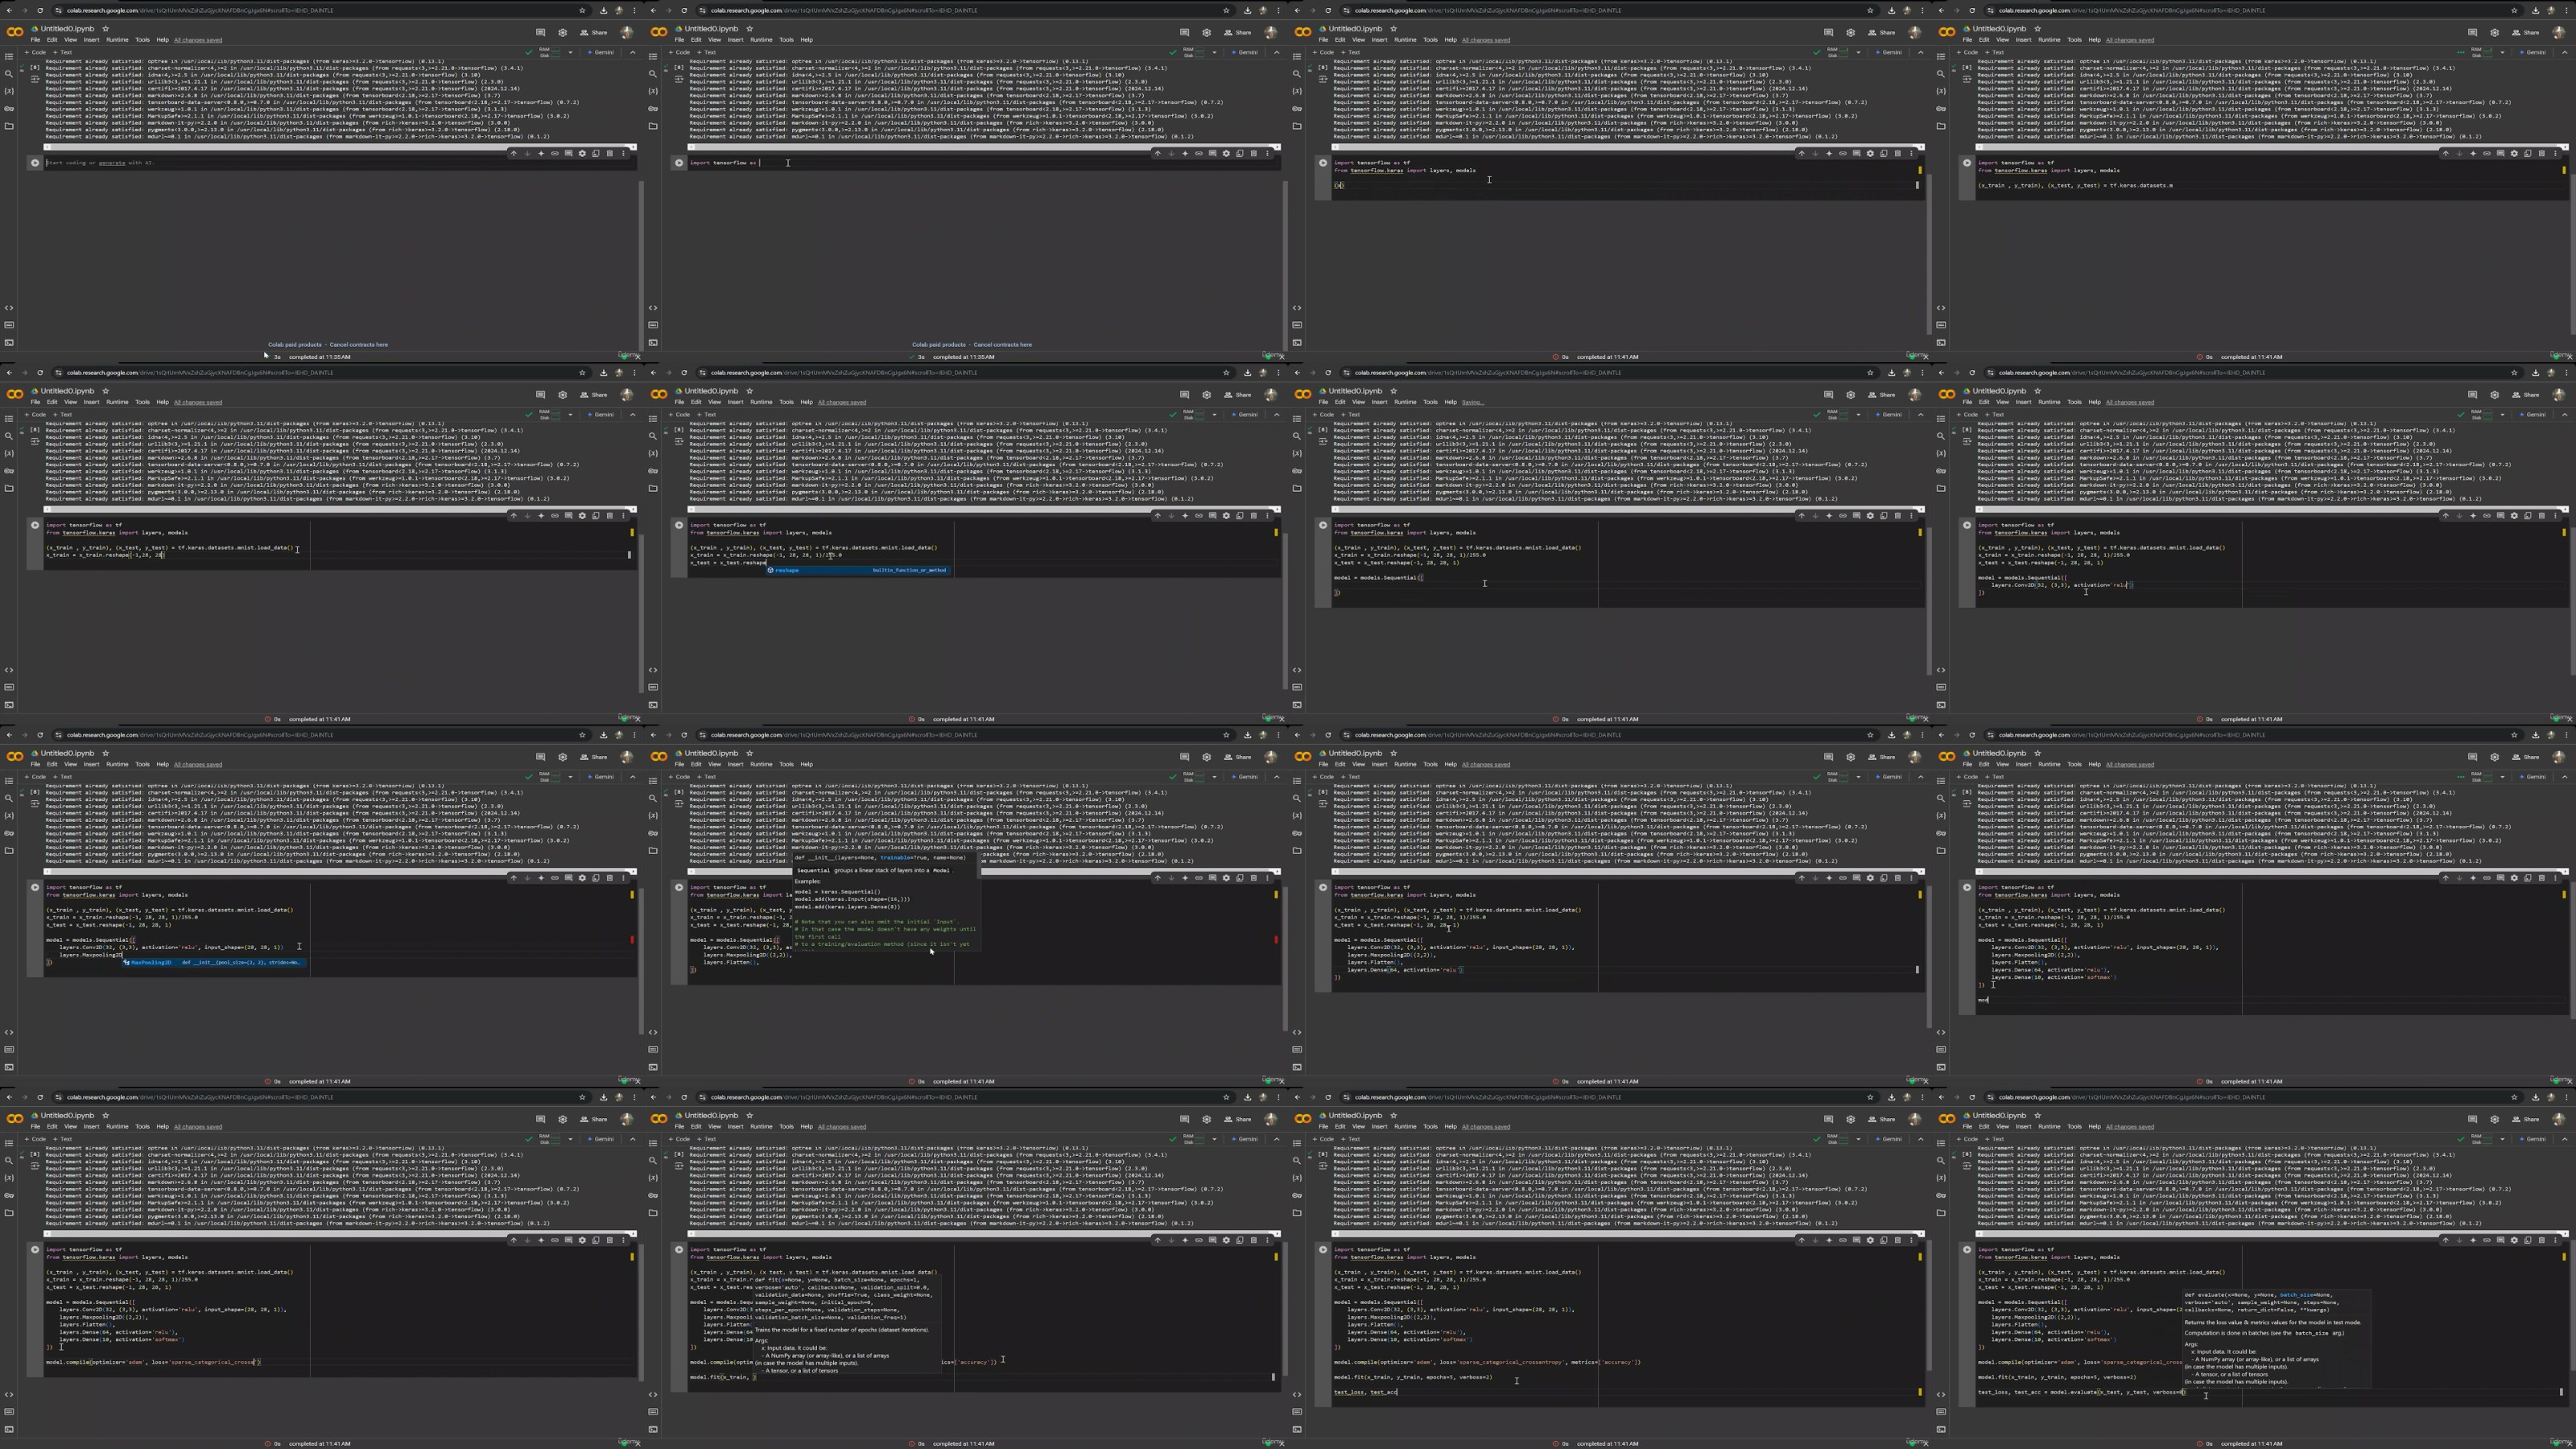Screen dimensions: 2576x1449
Task: Open Files folder panel in the empty-cell notebook
Action: 9,126
